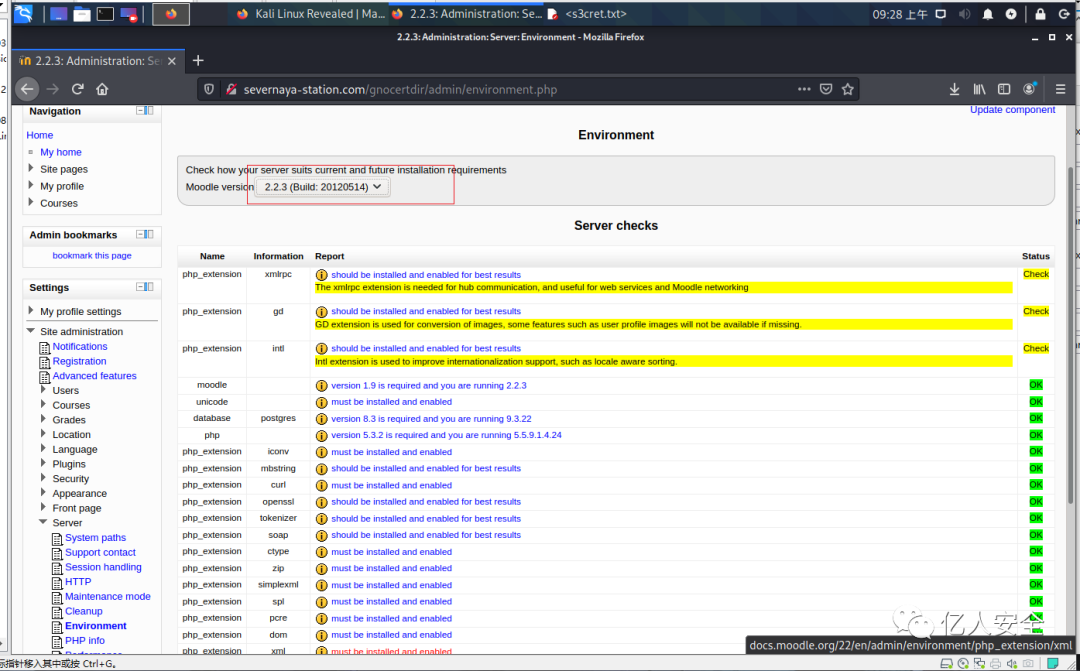Viewport: 1080px width, 671px height.
Task: Open My home link
Action: 61,152
